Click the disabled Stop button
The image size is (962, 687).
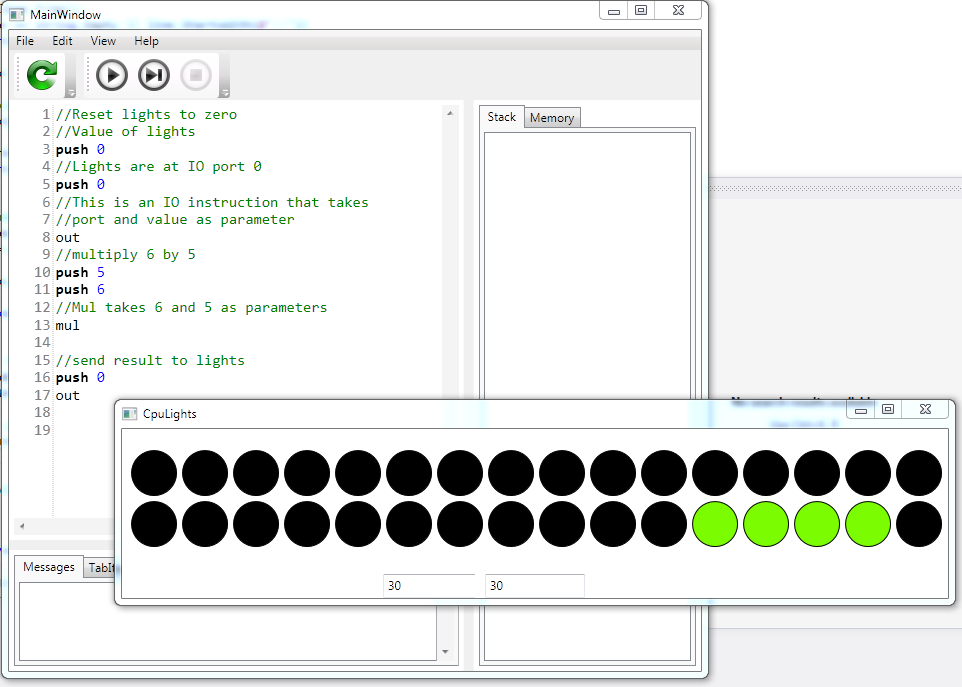[196, 75]
